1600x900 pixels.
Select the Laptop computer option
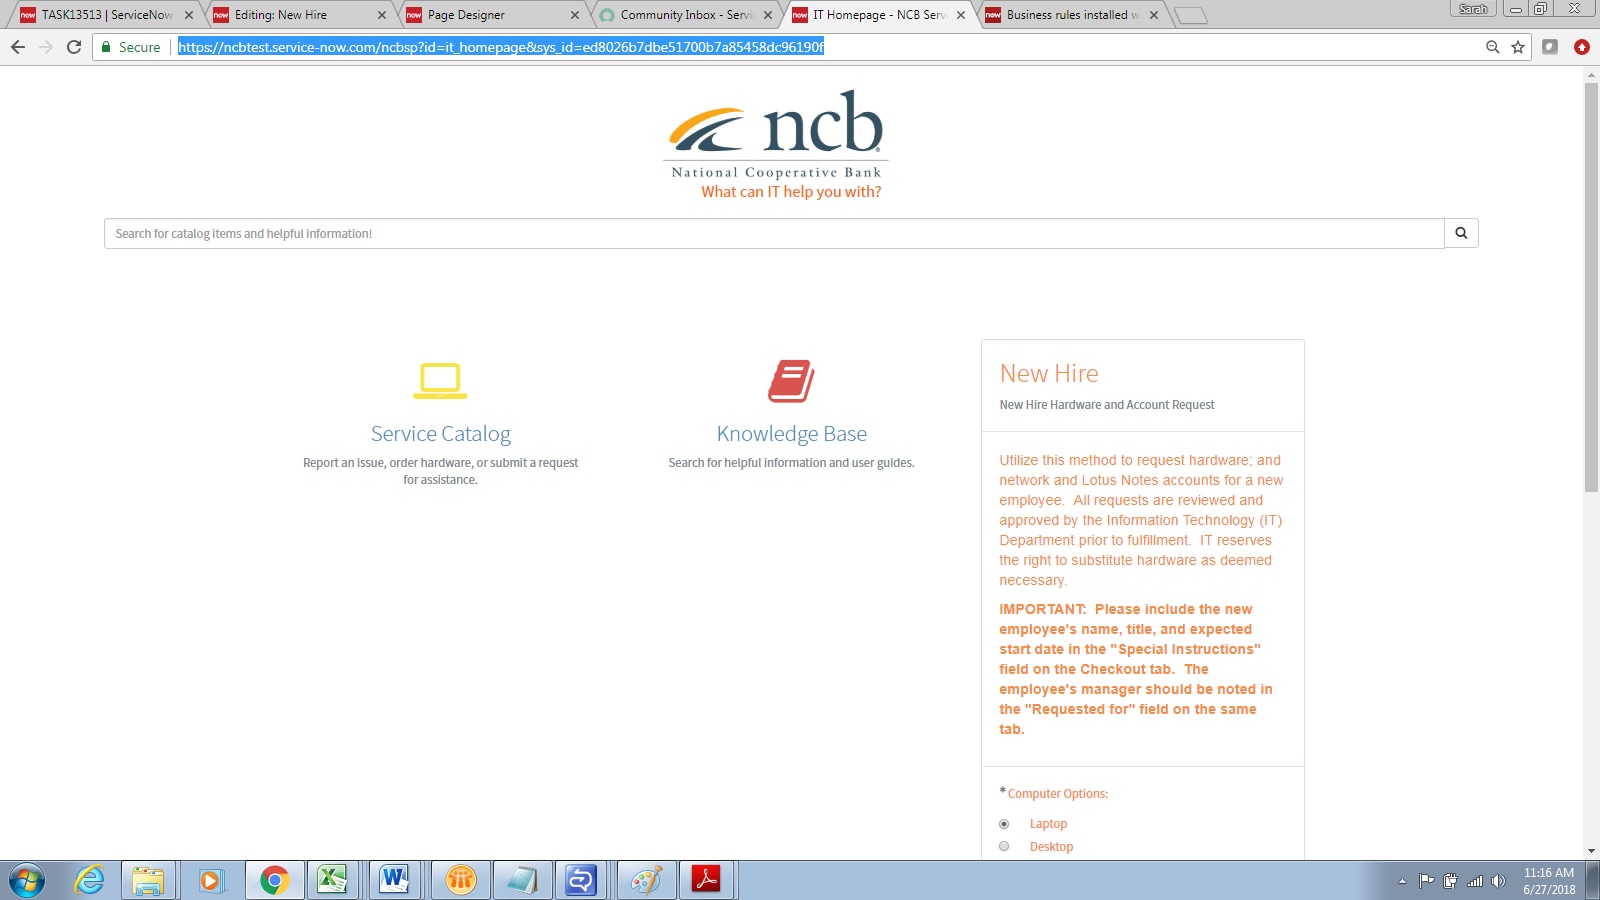pyautogui.click(x=1004, y=824)
